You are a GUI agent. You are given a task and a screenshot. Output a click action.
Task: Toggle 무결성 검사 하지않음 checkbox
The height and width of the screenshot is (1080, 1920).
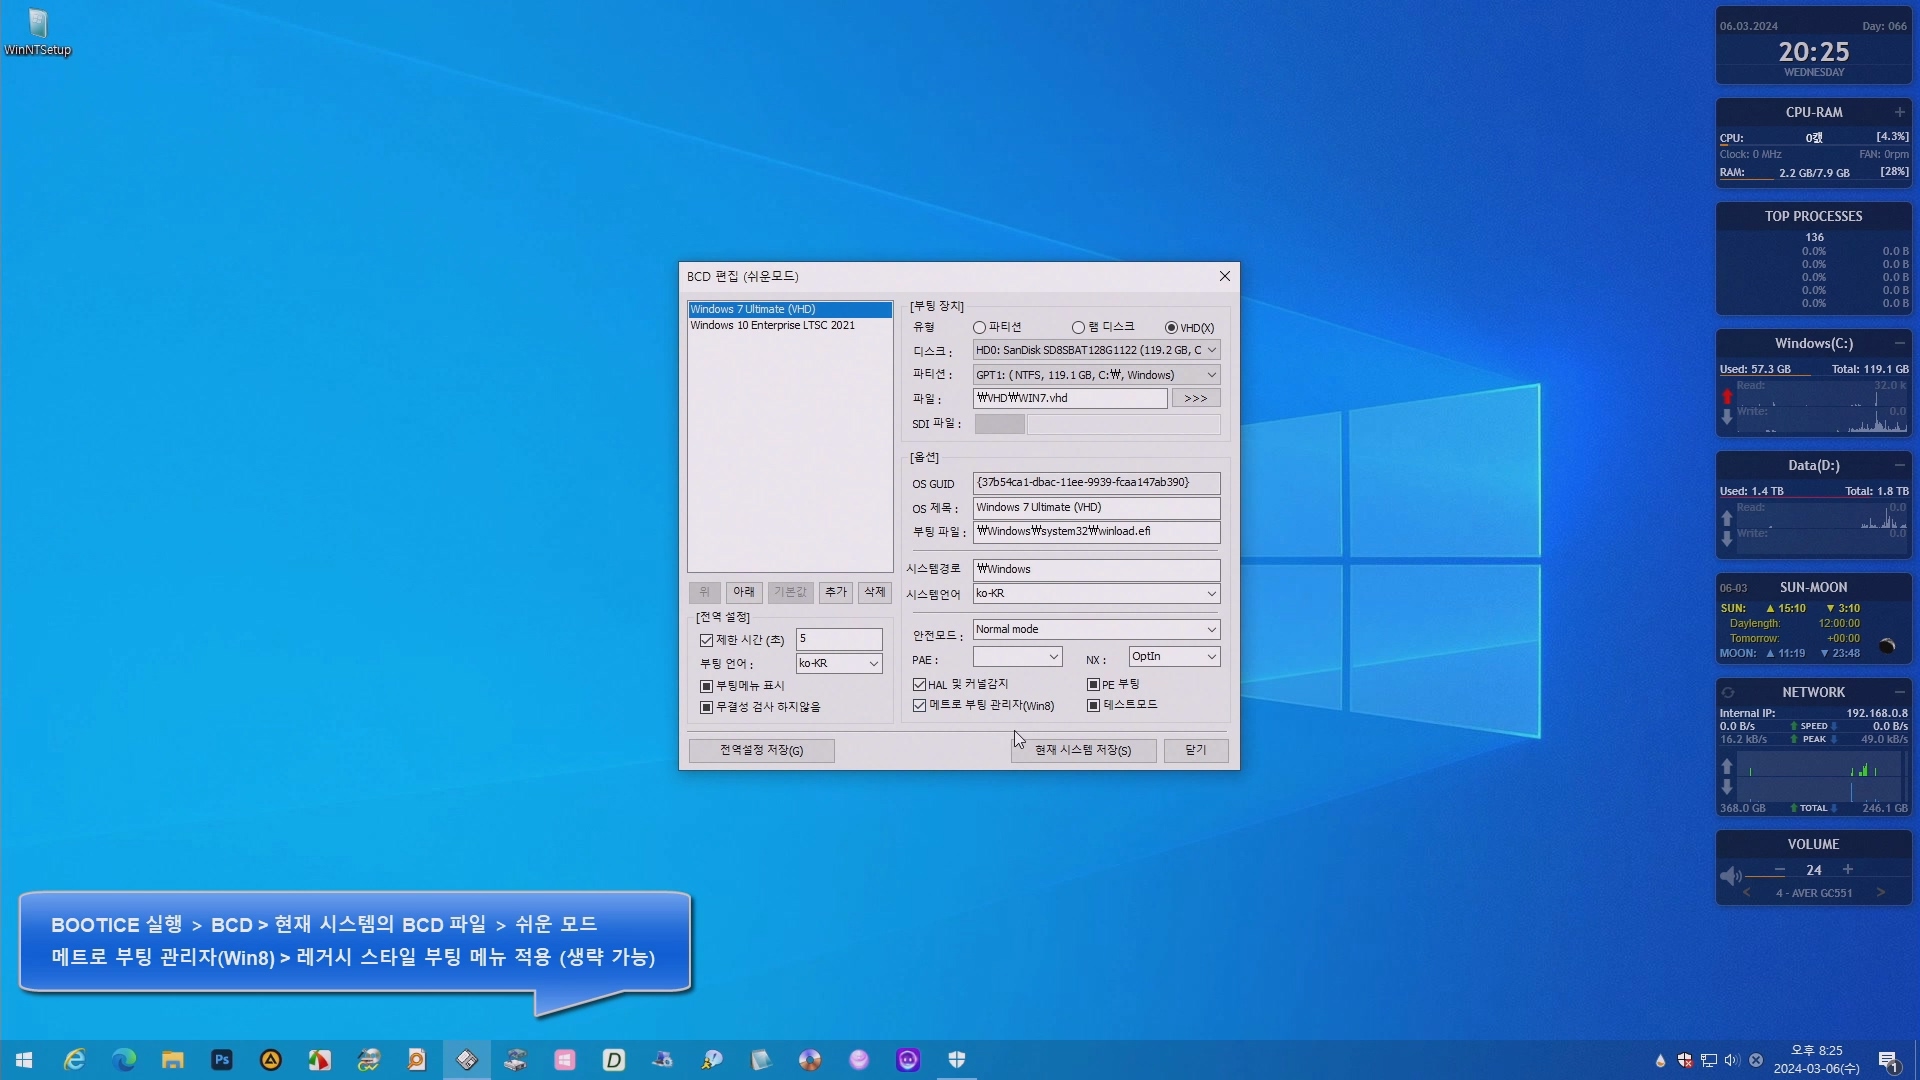pos(706,707)
